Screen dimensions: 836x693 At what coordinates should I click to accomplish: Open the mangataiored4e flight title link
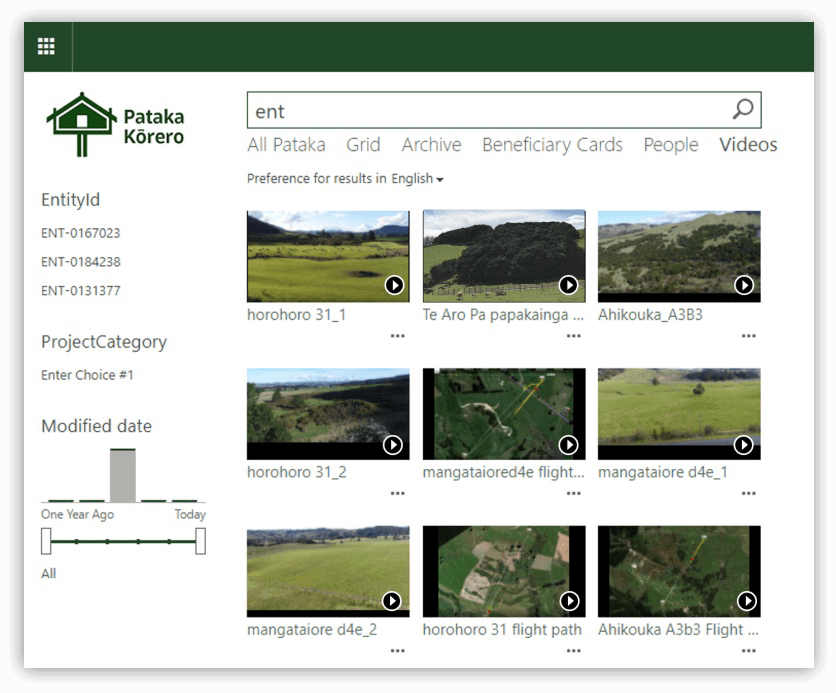(503, 472)
